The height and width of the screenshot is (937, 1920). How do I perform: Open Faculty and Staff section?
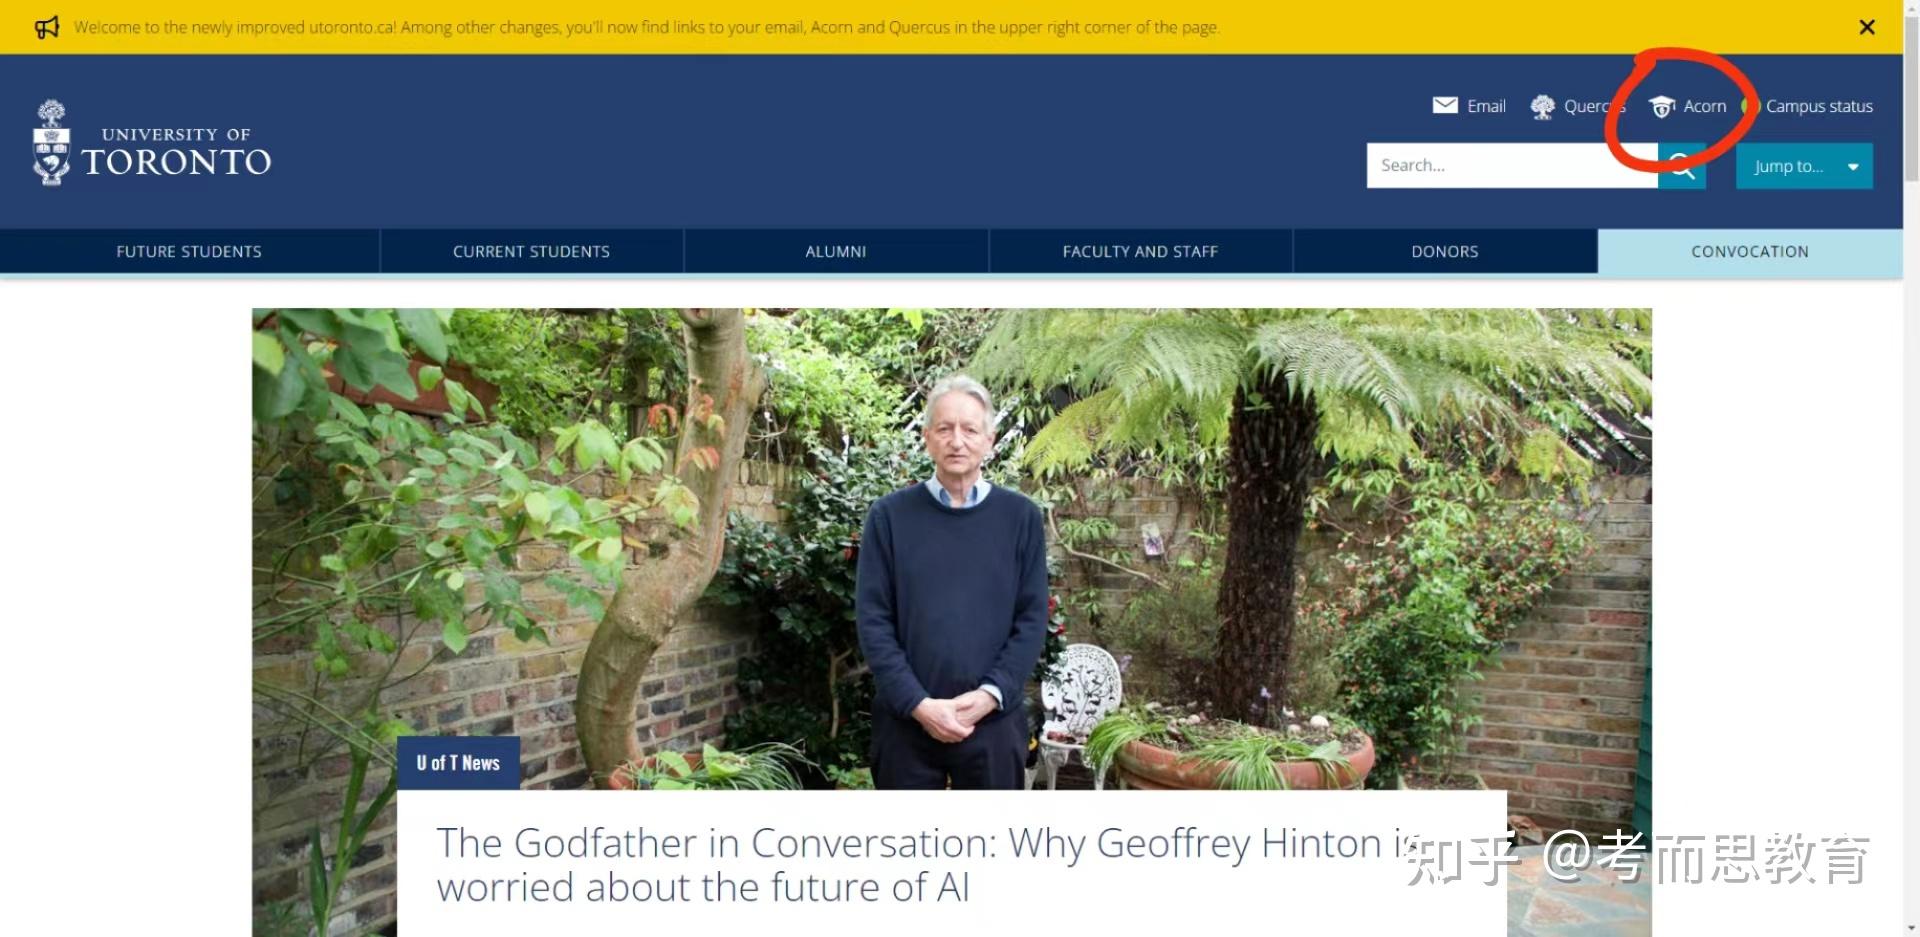tap(1140, 251)
